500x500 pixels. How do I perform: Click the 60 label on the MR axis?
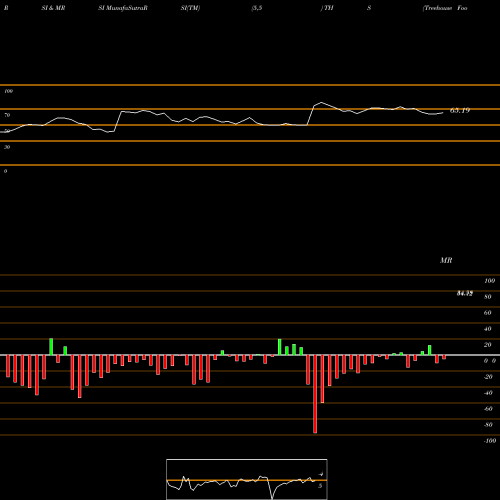(488, 313)
